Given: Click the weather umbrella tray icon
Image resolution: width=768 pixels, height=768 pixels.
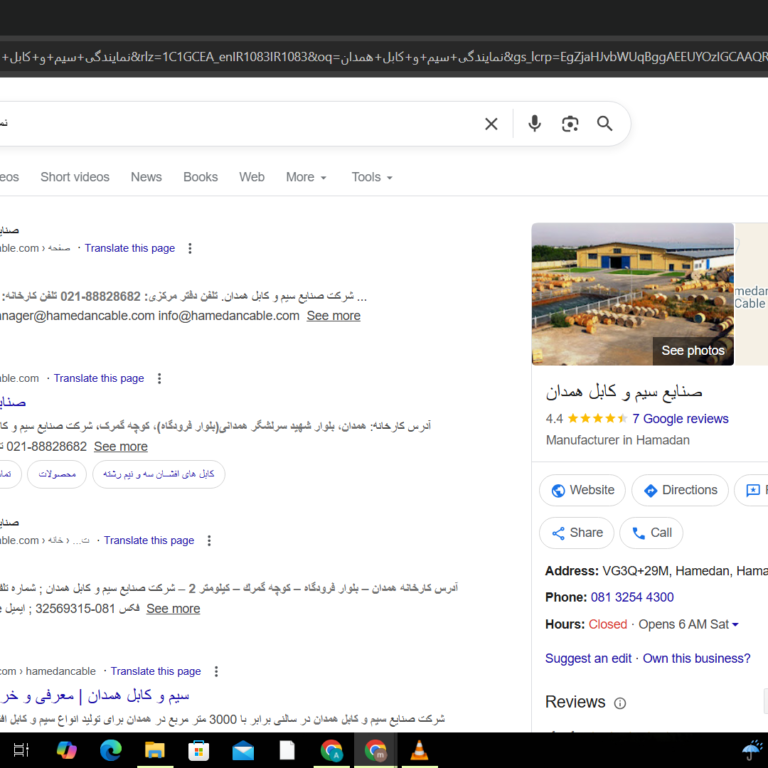Looking at the screenshot, I should pyautogui.click(x=753, y=750).
